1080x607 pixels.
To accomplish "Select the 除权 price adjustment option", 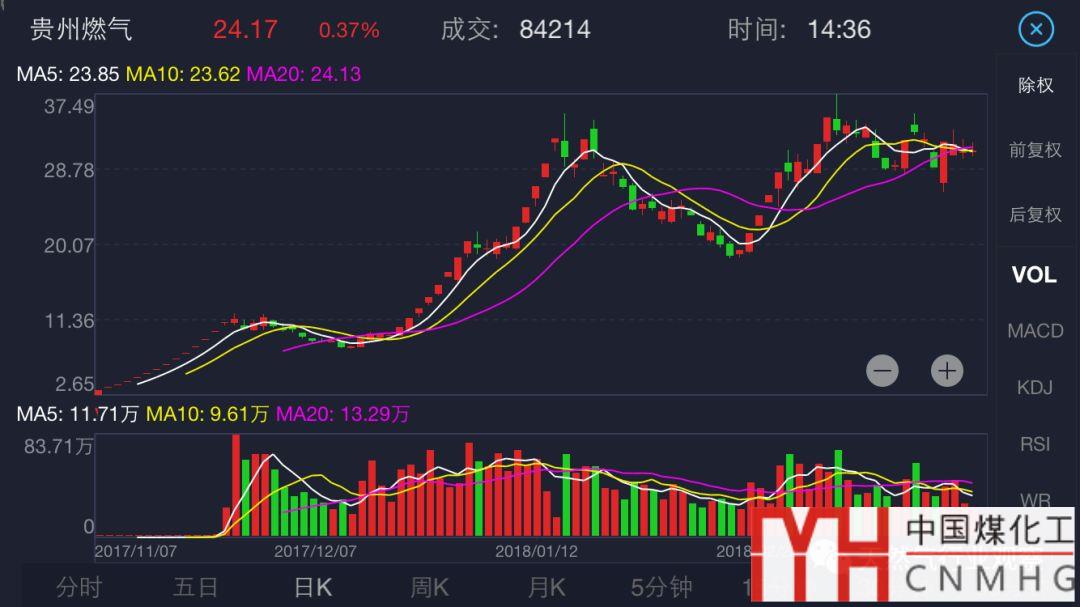I will tap(1035, 85).
